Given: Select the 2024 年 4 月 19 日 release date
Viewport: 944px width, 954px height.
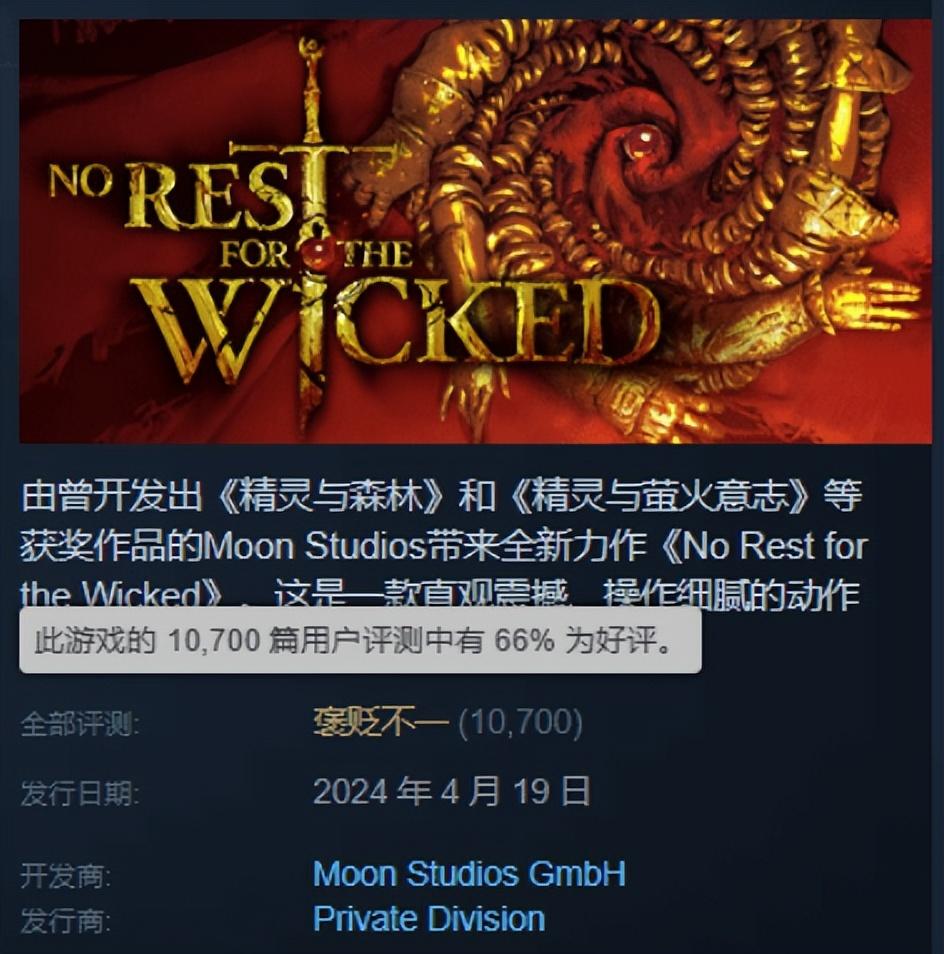Looking at the screenshot, I should (451, 791).
